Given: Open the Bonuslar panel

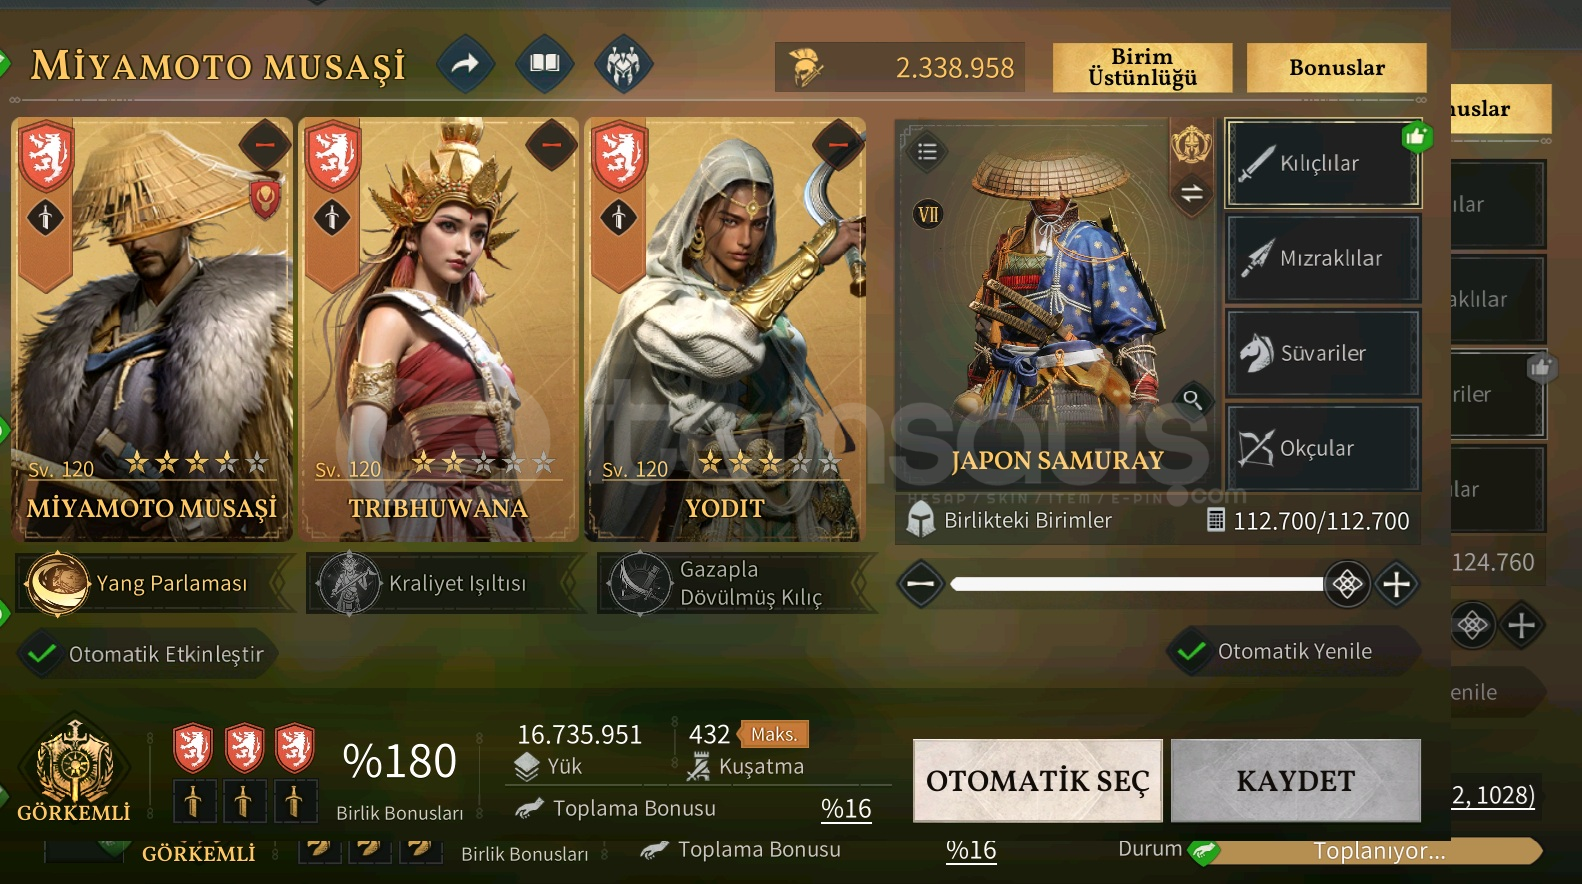Looking at the screenshot, I should [1337, 68].
